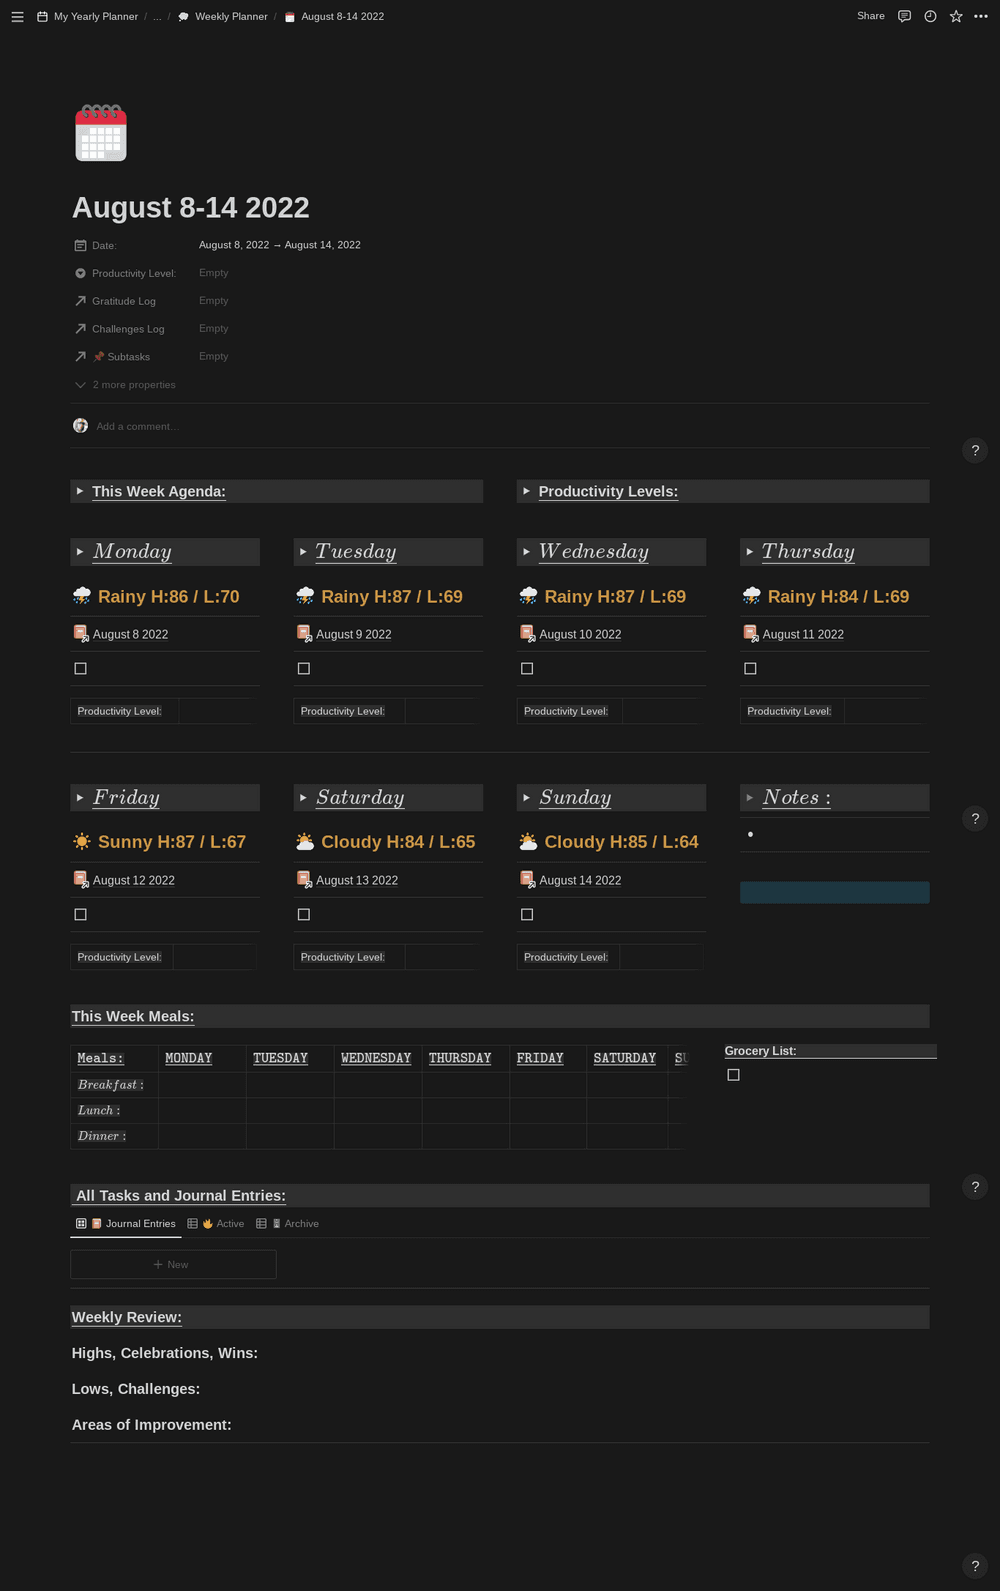The width and height of the screenshot is (1000, 1591).
Task: Click the Sunny weather icon on Friday
Action: [x=82, y=842]
